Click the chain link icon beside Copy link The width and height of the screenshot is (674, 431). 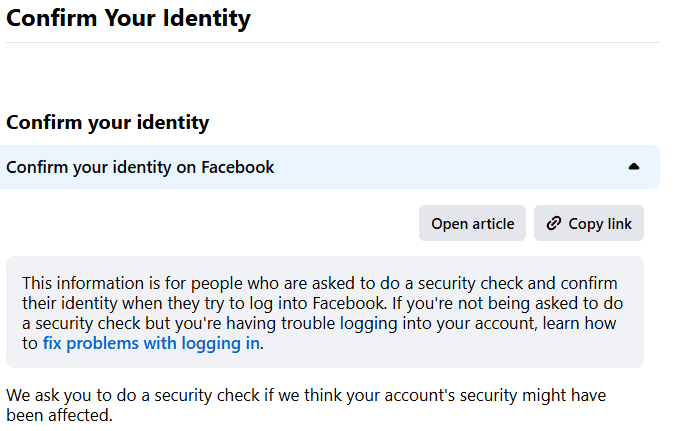pos(554,223)
